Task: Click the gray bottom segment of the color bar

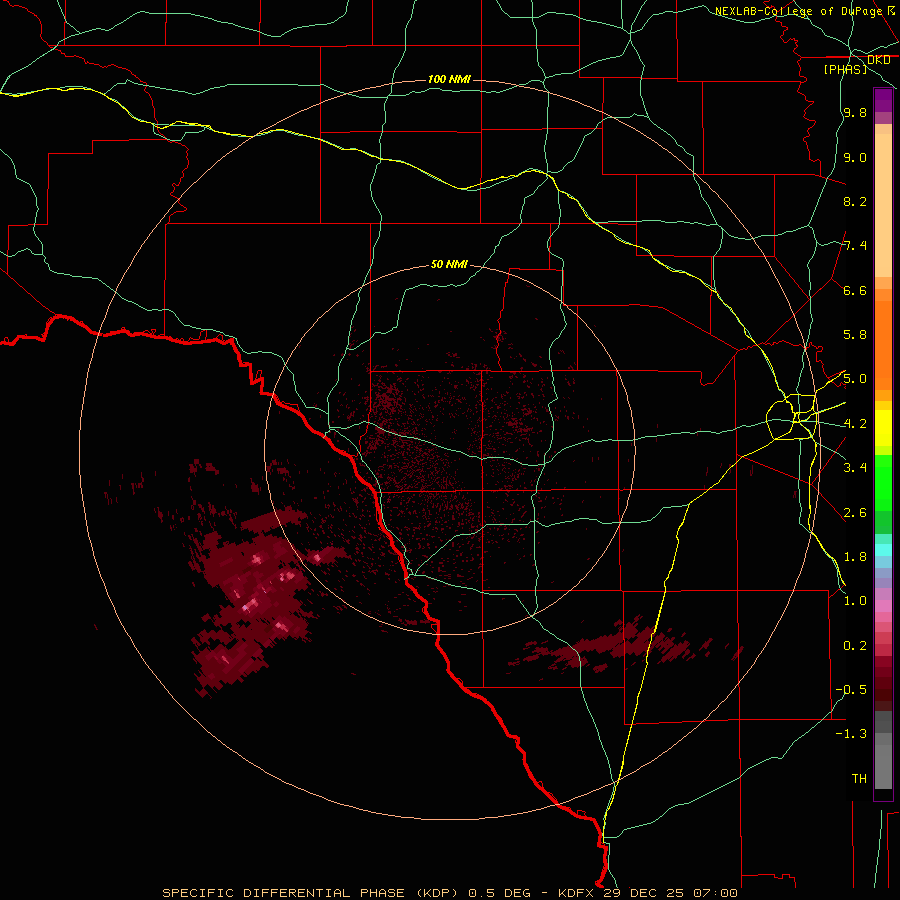Action: coord(883,766)
